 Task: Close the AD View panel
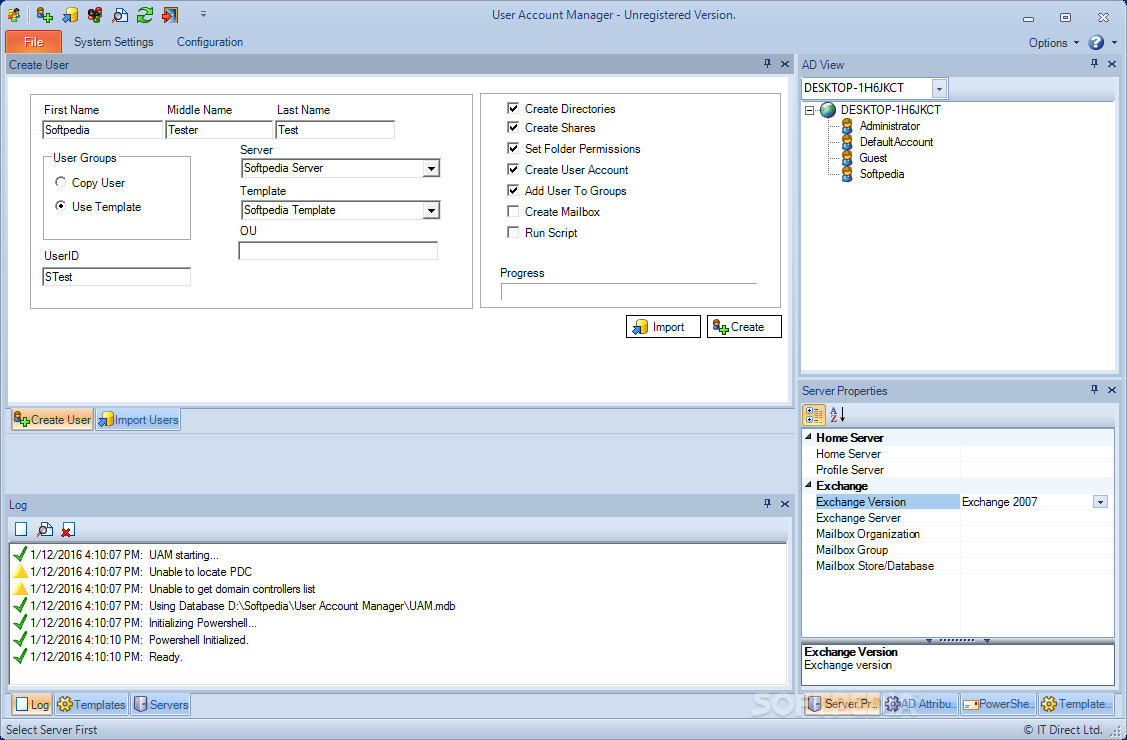coord(1112,64)
